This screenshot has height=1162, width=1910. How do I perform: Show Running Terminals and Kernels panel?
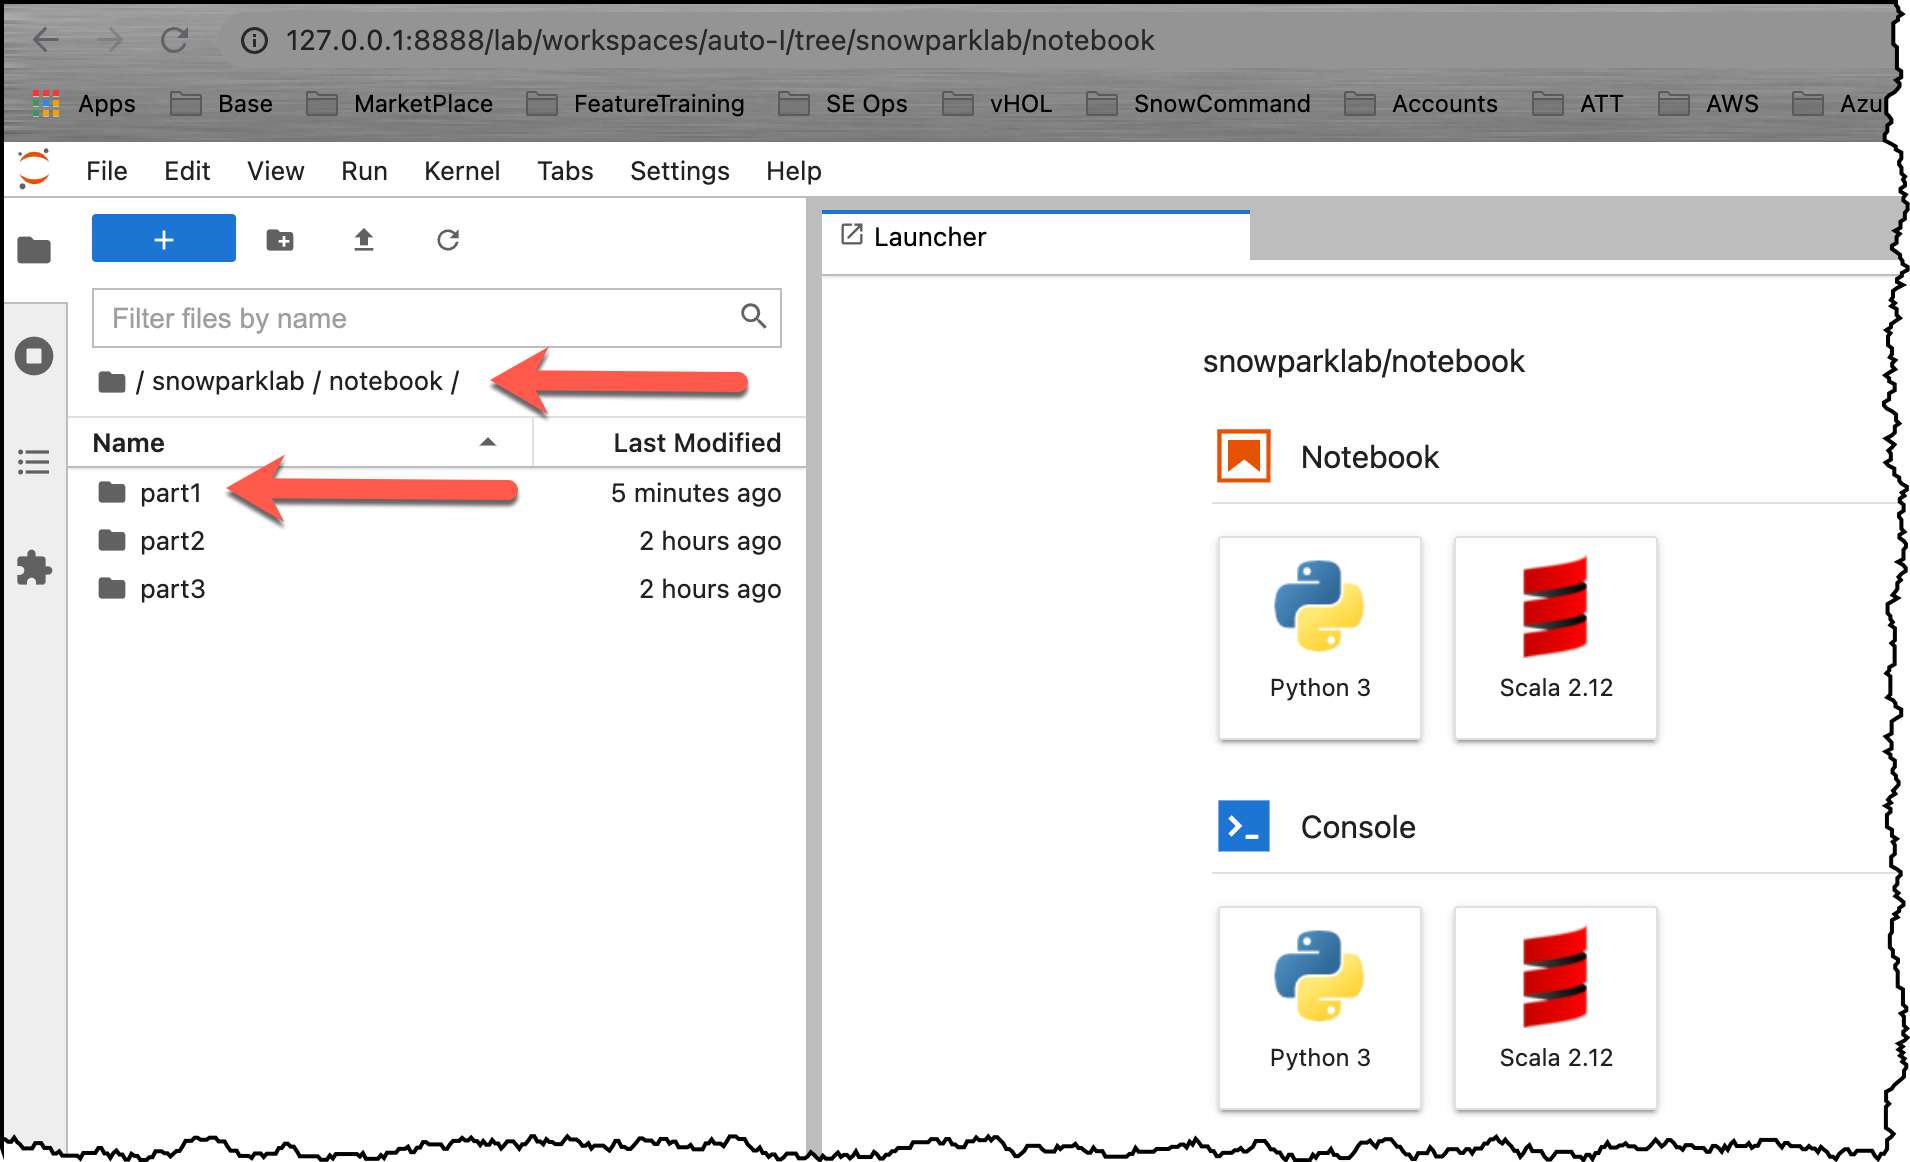[x=34, y=356]
